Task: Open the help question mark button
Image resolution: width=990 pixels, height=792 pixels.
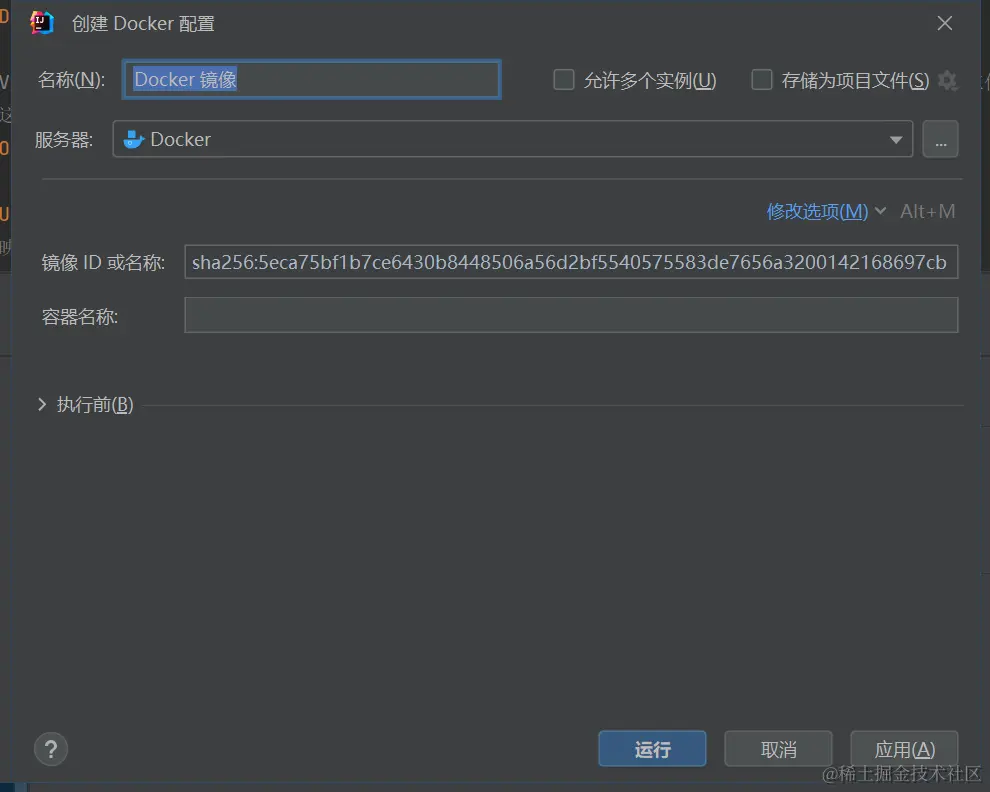Action: tap(51, 749)
